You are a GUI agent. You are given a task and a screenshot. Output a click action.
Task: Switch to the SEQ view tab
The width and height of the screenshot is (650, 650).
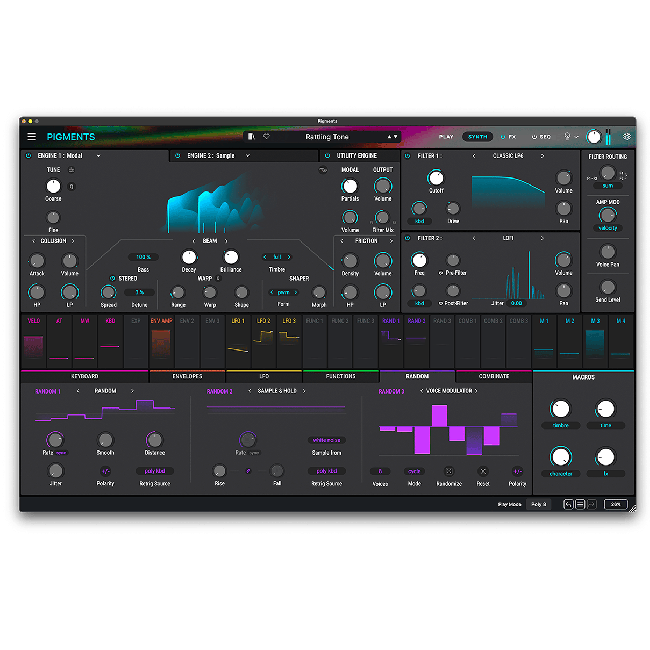tap(541, 137)
